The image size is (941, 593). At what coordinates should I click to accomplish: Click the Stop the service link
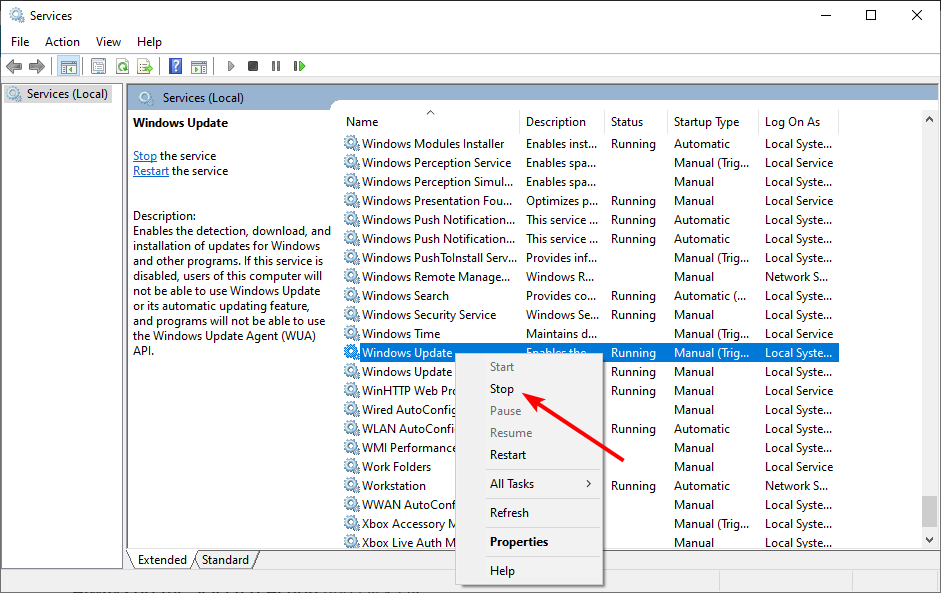[x=145, y=156]
